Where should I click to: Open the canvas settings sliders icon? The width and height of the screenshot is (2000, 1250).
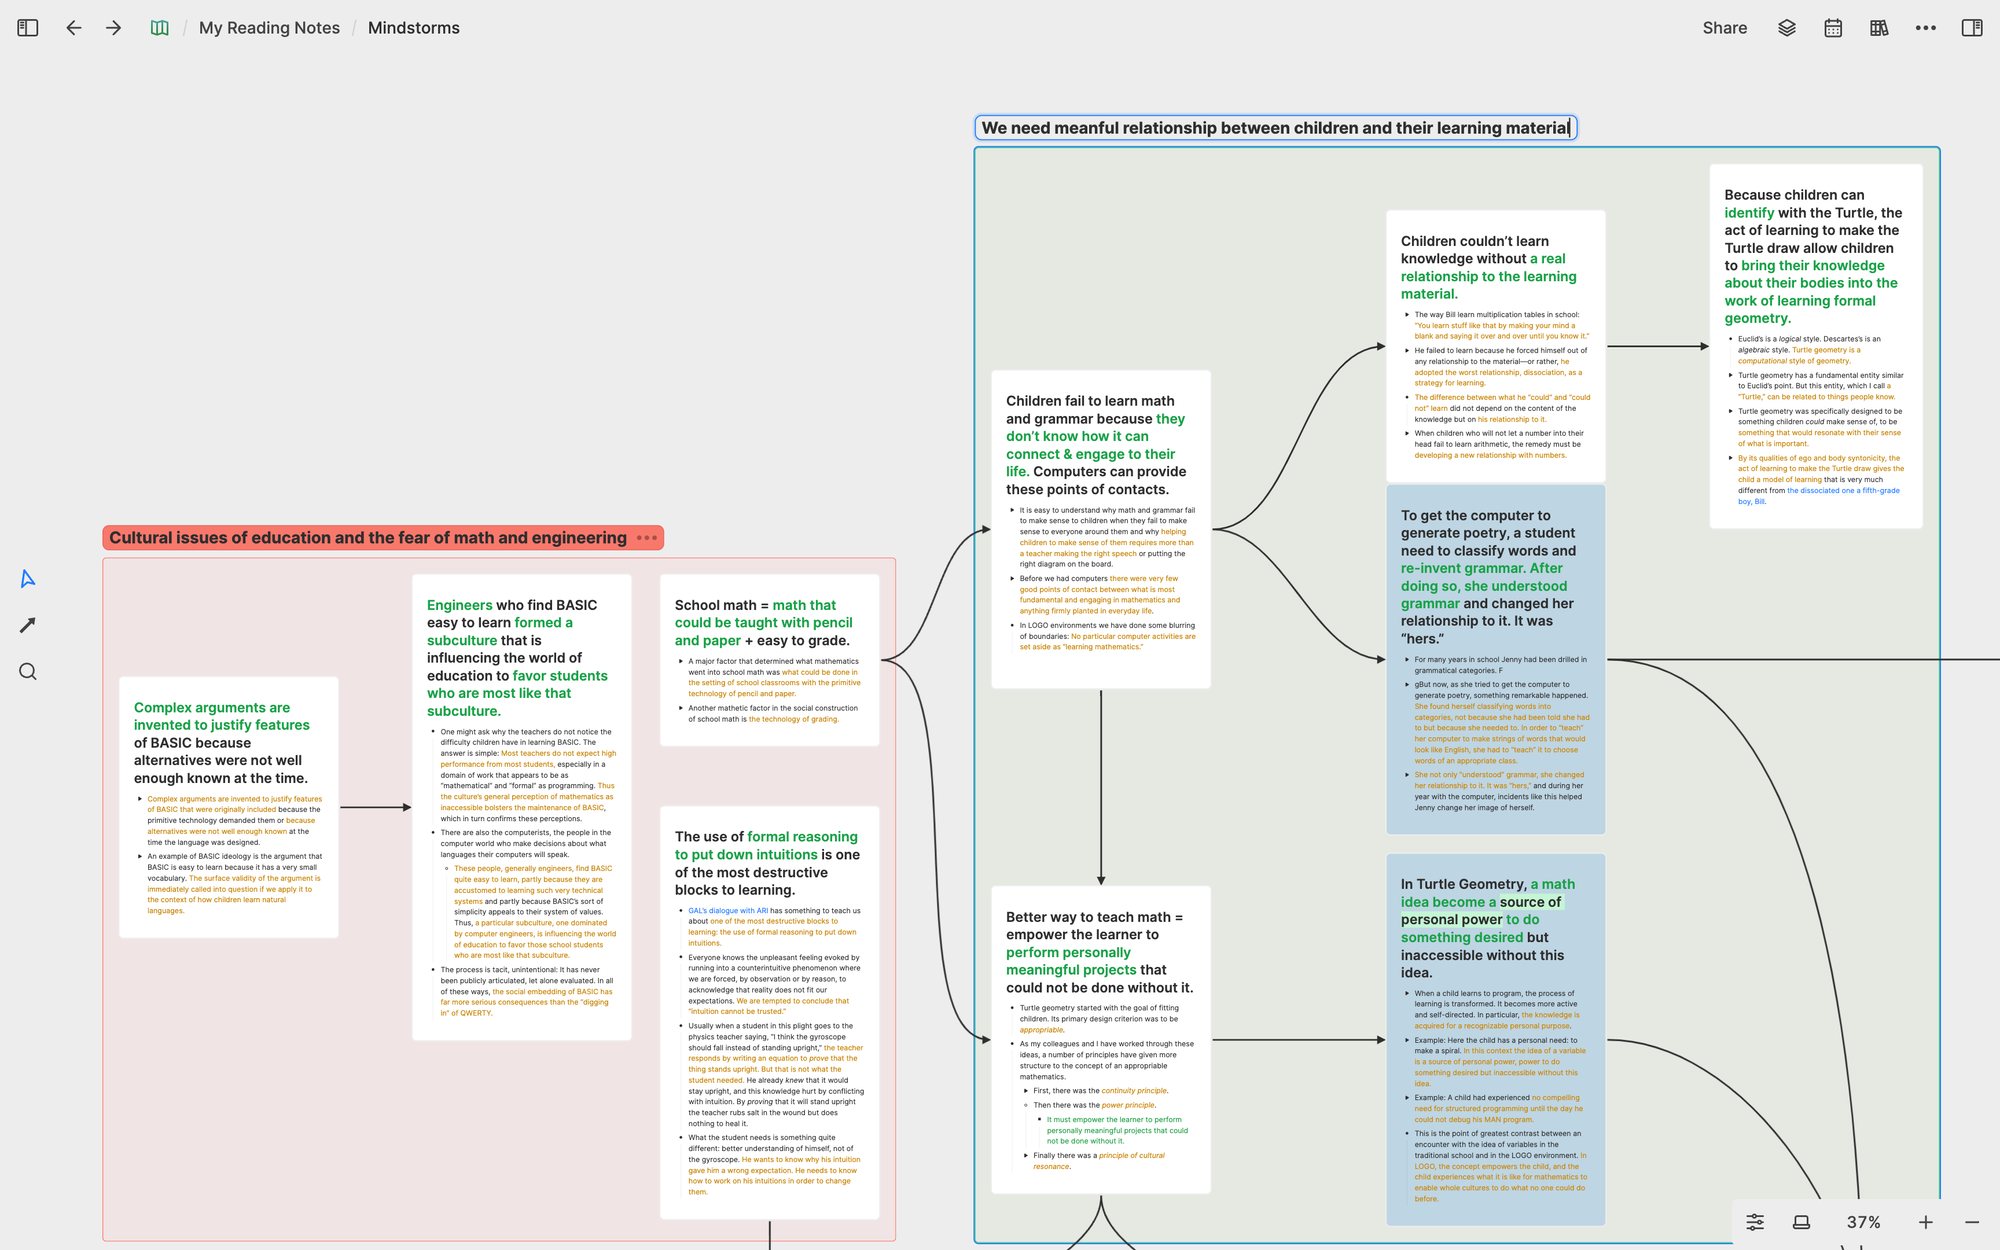coord(1755,1222)
